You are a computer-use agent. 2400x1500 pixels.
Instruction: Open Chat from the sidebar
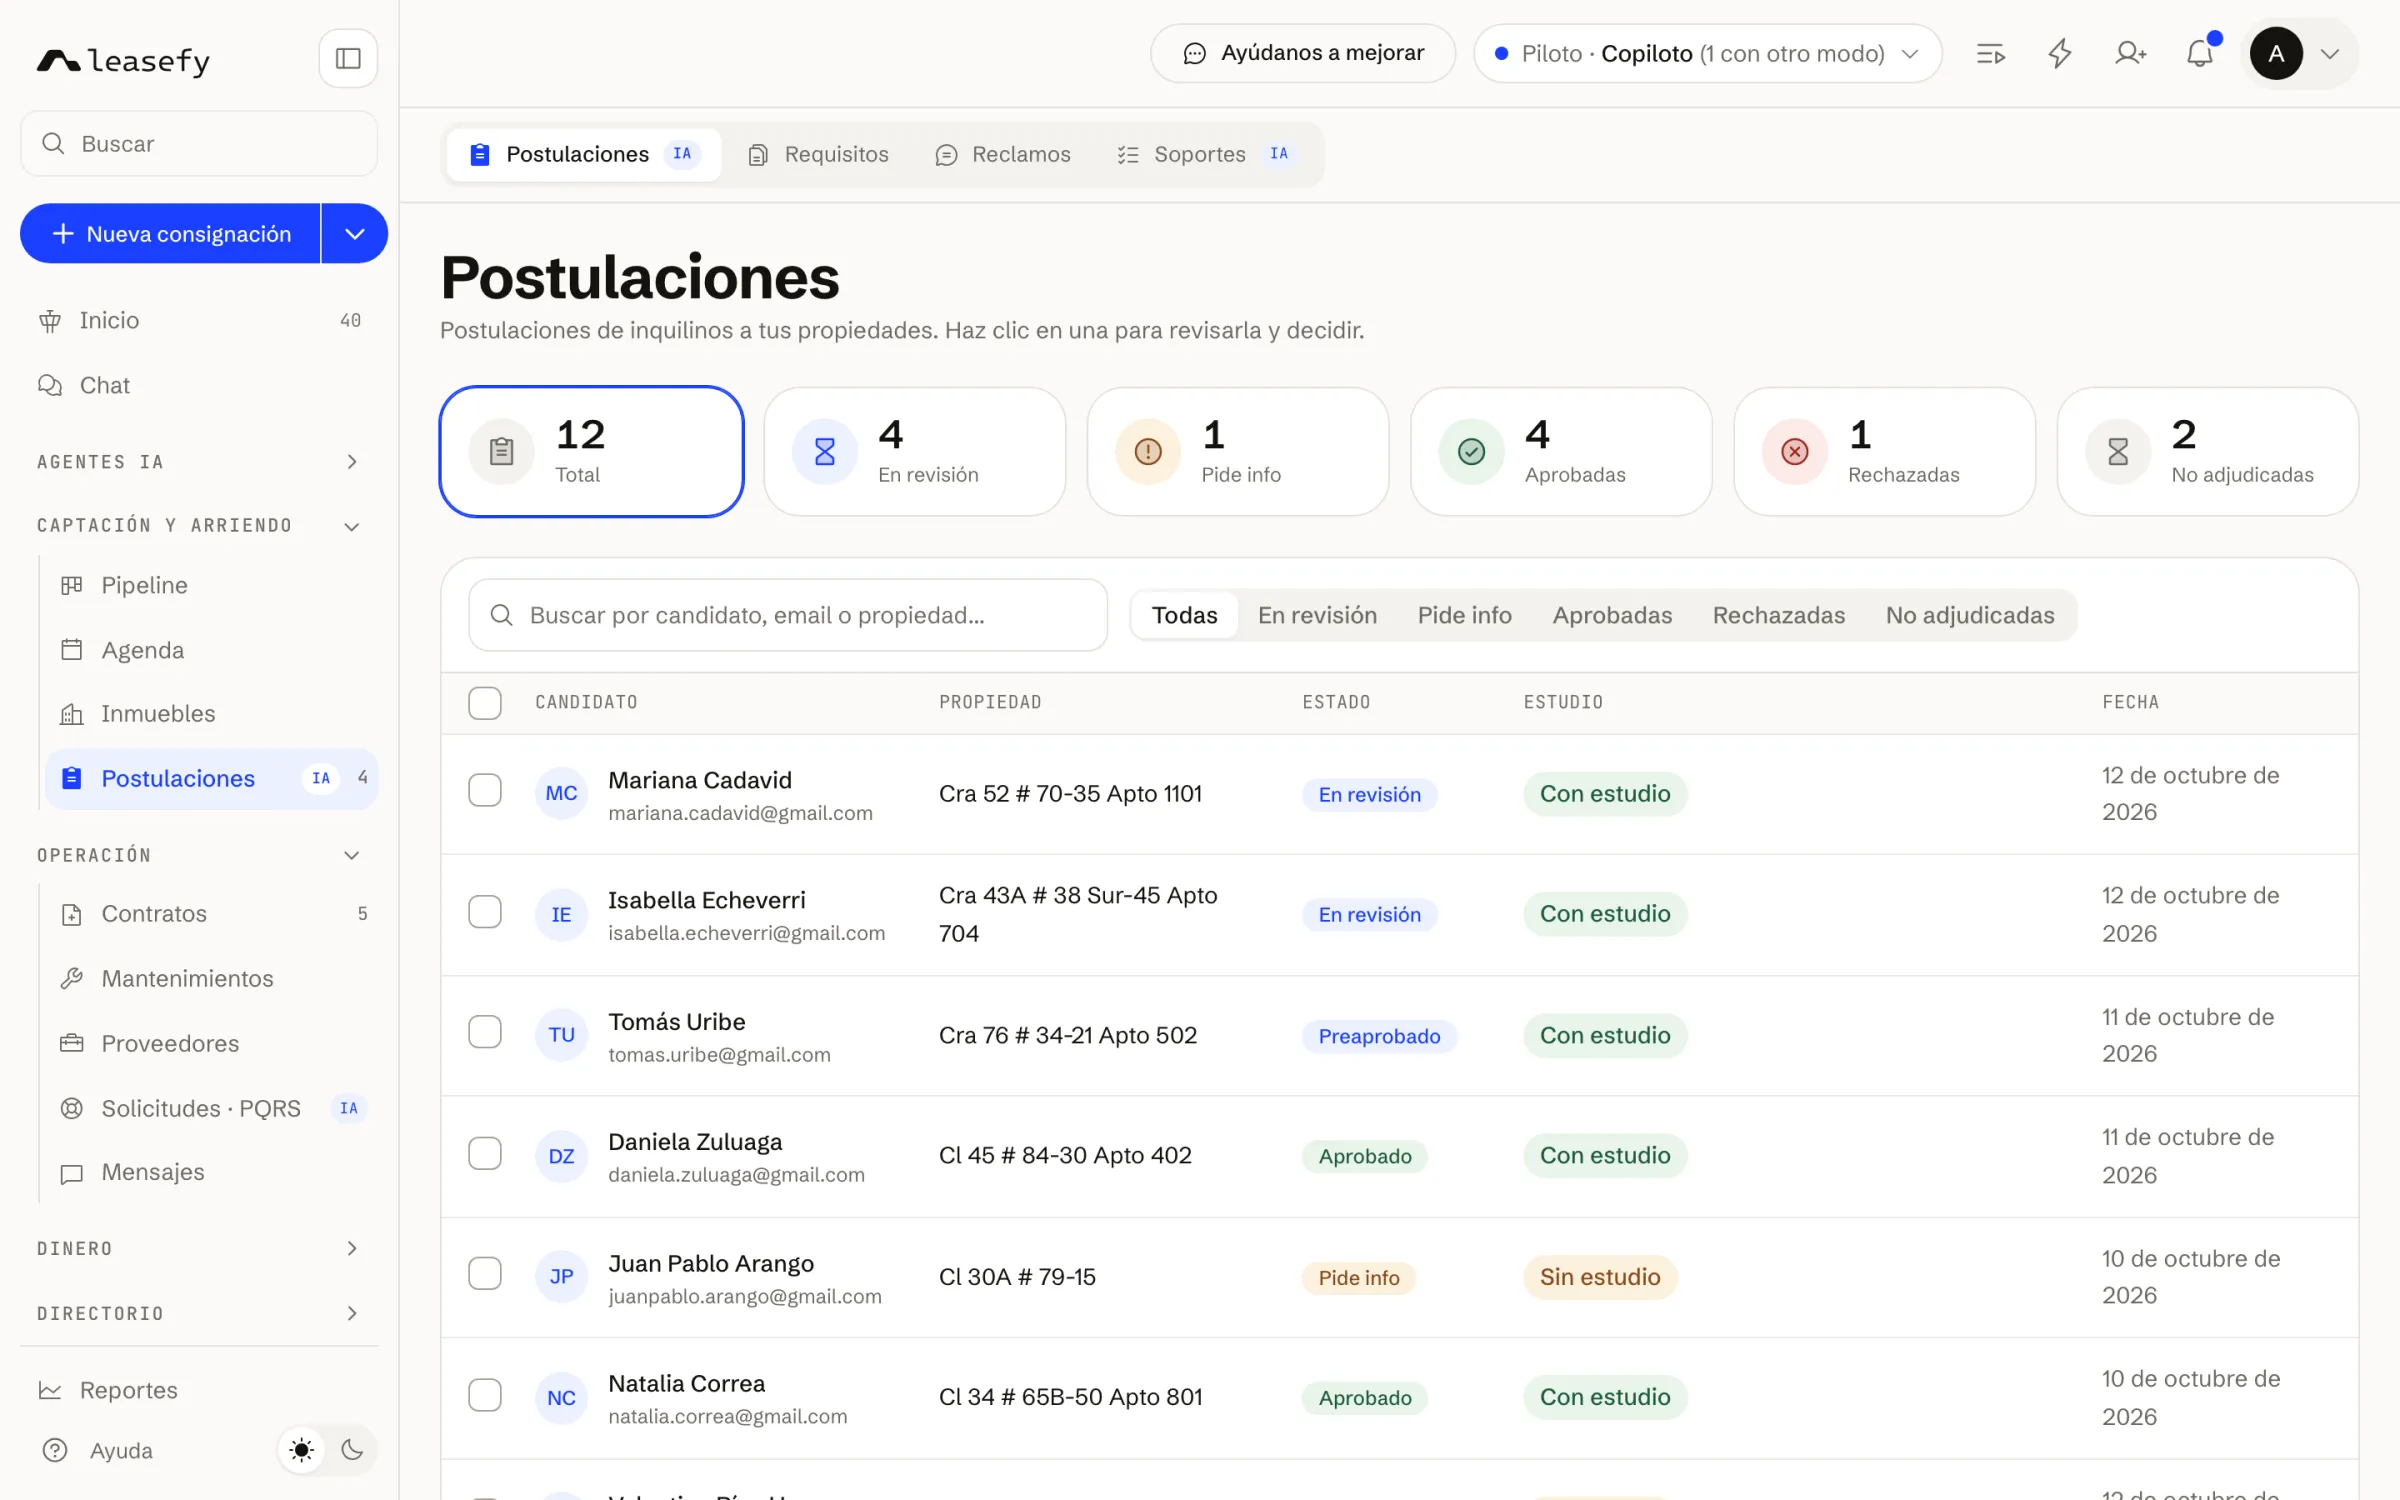click(x=199, y=385)
